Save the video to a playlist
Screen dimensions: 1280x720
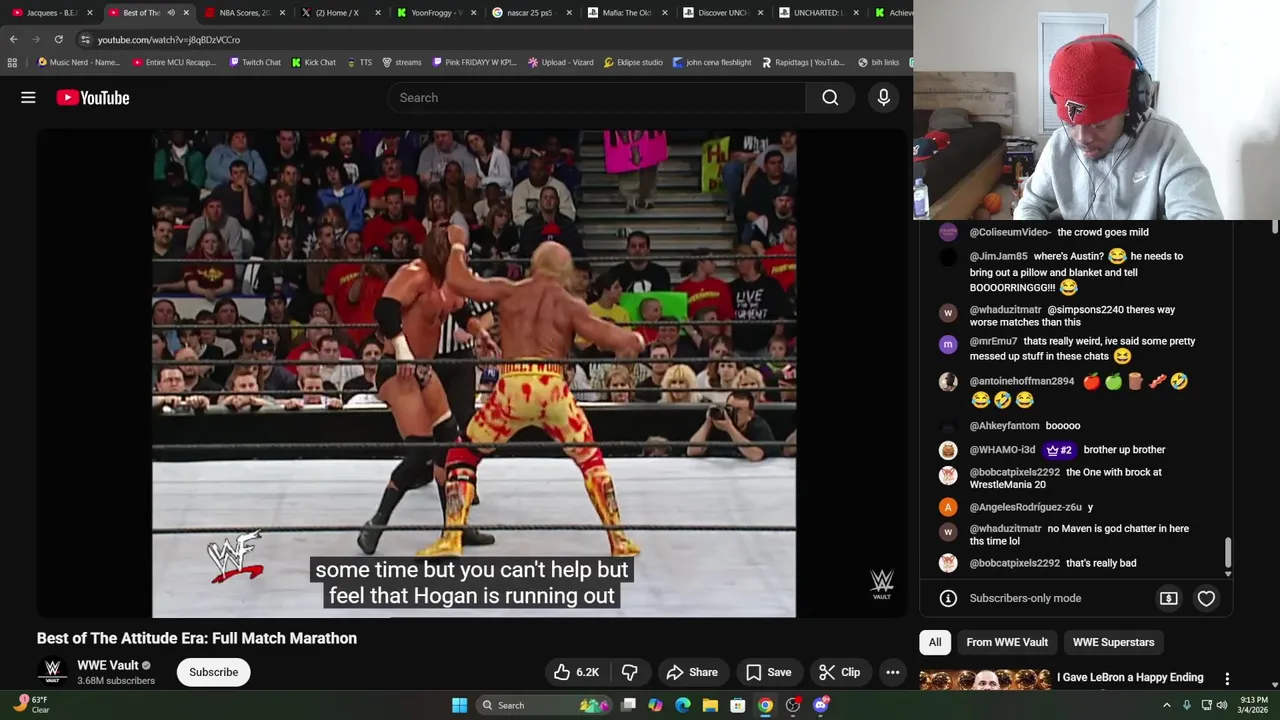[x=768, y=672]
